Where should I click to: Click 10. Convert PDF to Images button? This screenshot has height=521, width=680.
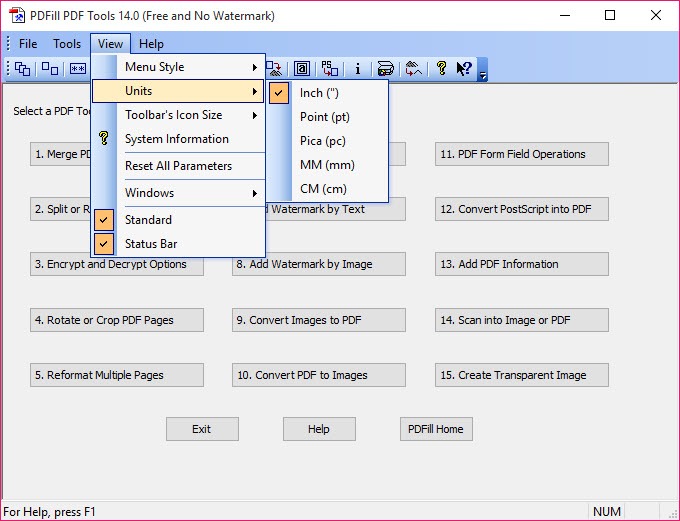pos(319,375)
